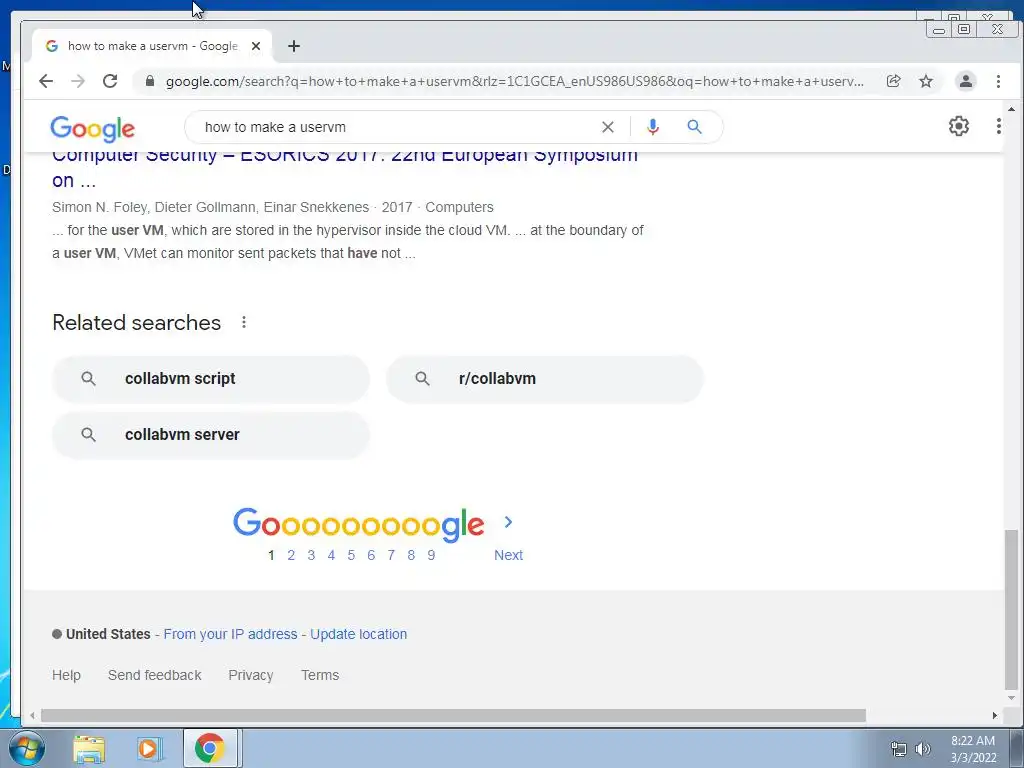Click the horizontal scrollbar thumb
Screen dimensions: 1024x768
[x=453, y=716]
